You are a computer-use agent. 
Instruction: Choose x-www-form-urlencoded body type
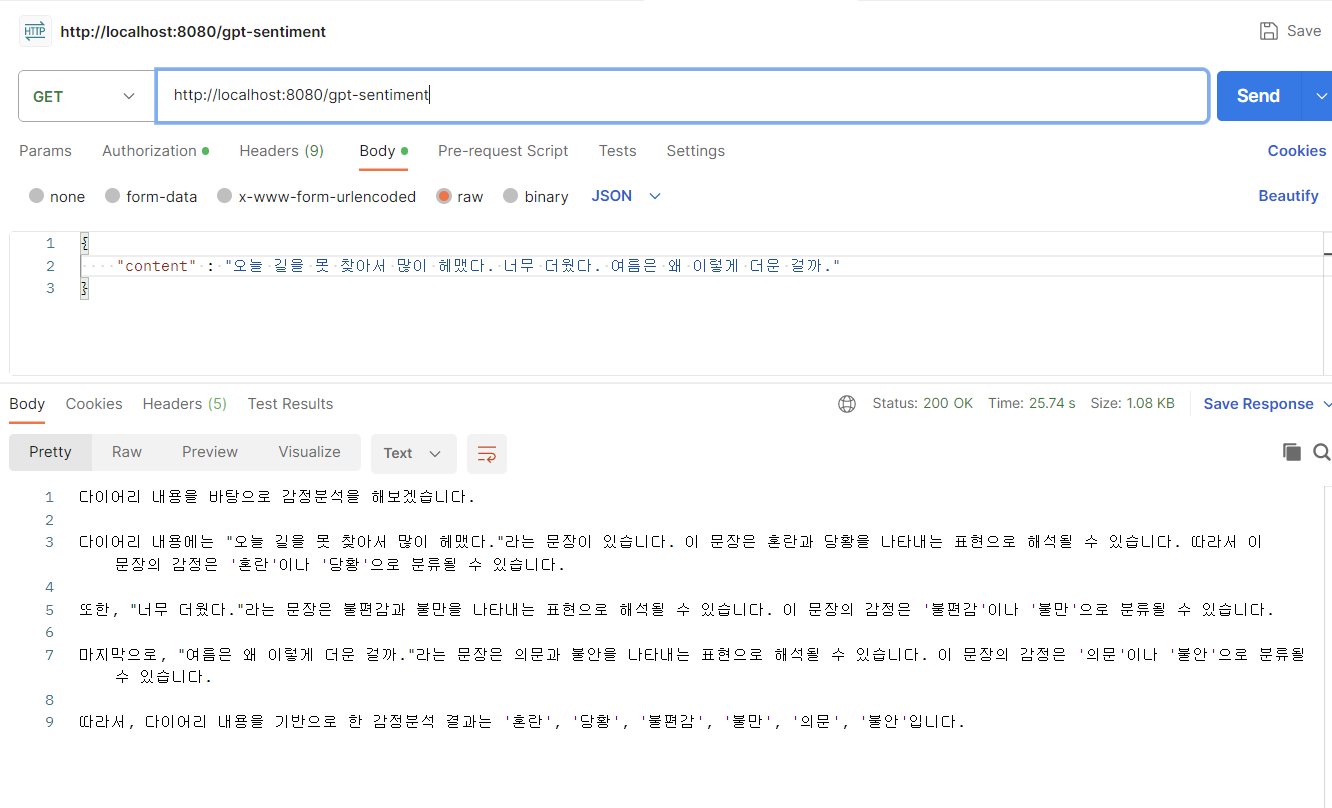pos(225,196)
